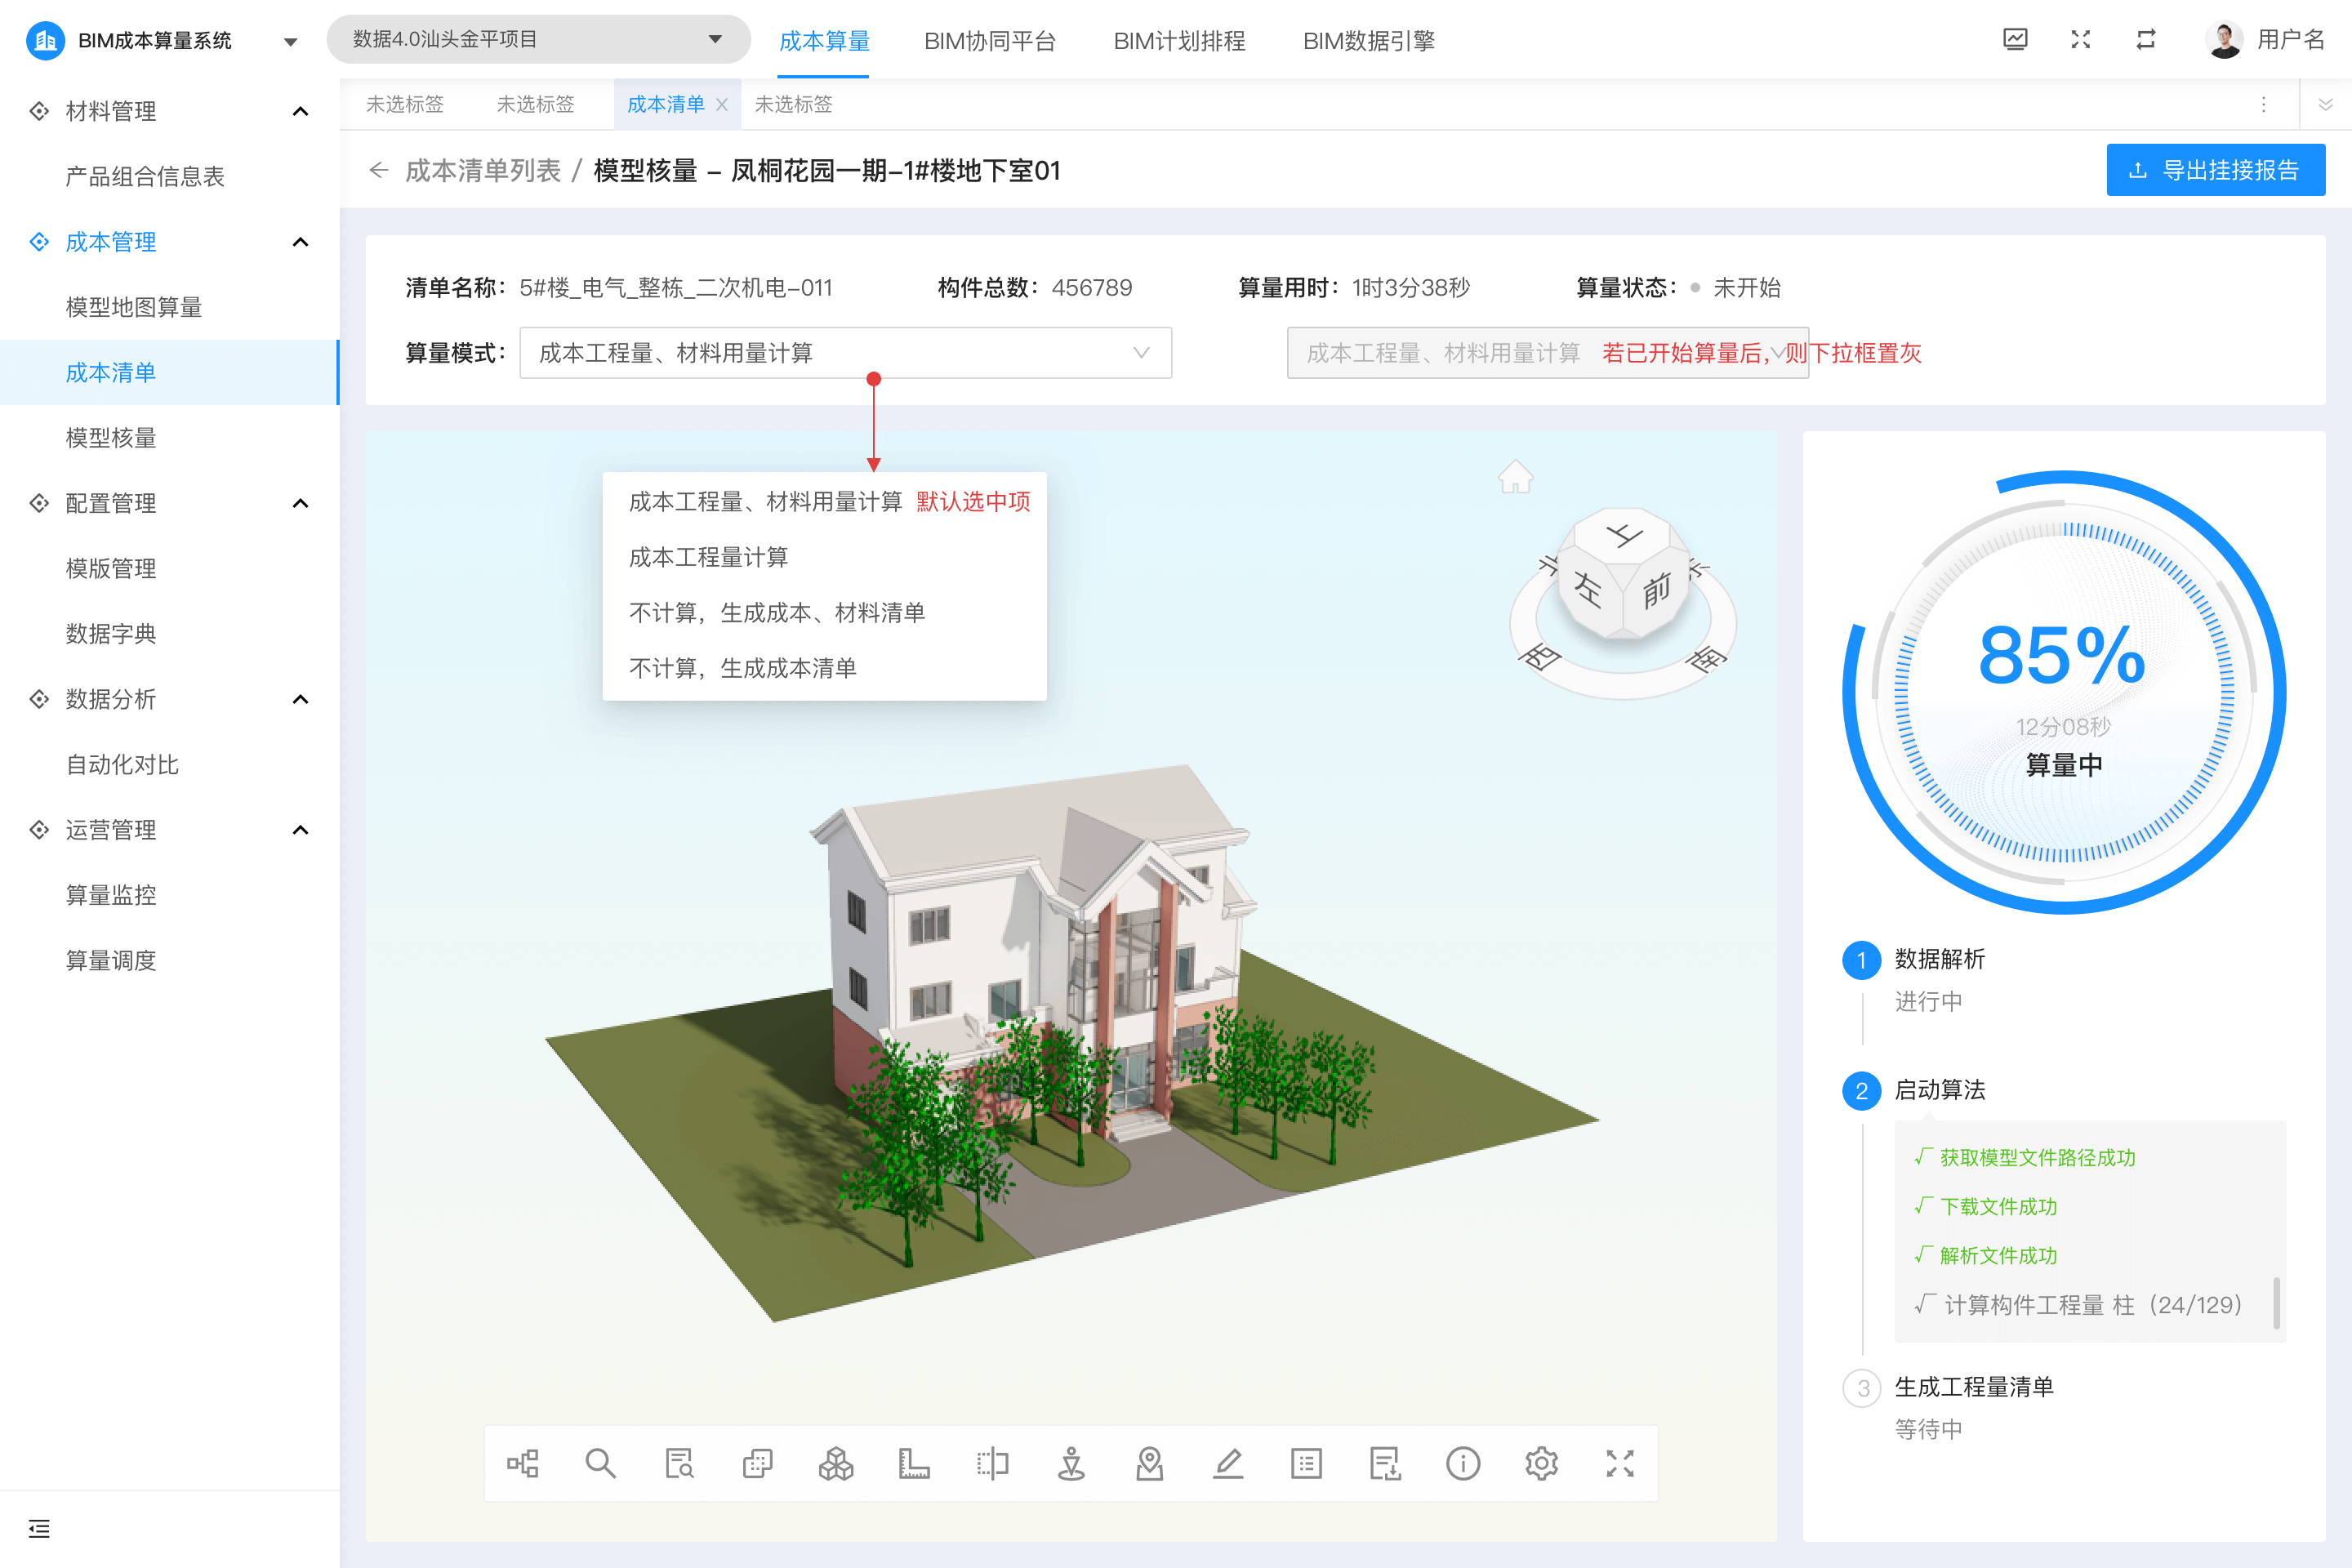Choose 成本工程量计算 from the dropdown list

(708, 557)
